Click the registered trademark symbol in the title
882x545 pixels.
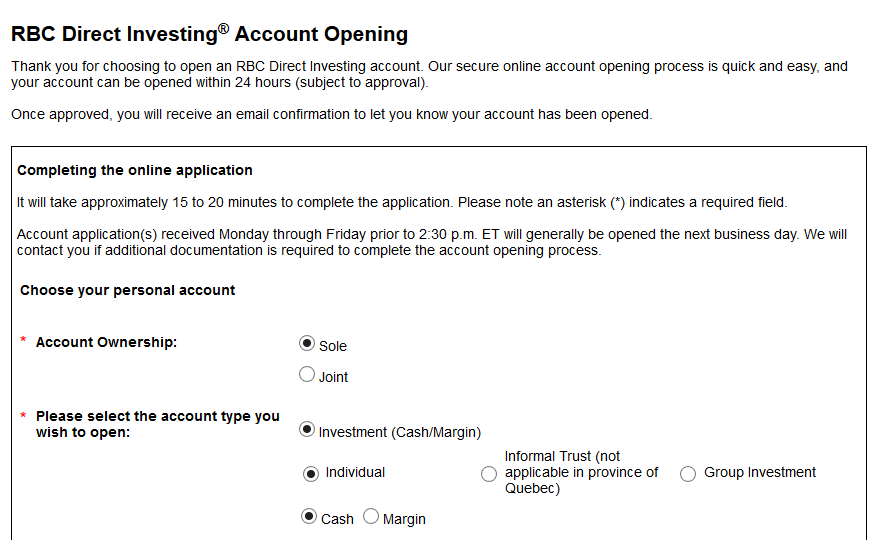click(224, 28)
